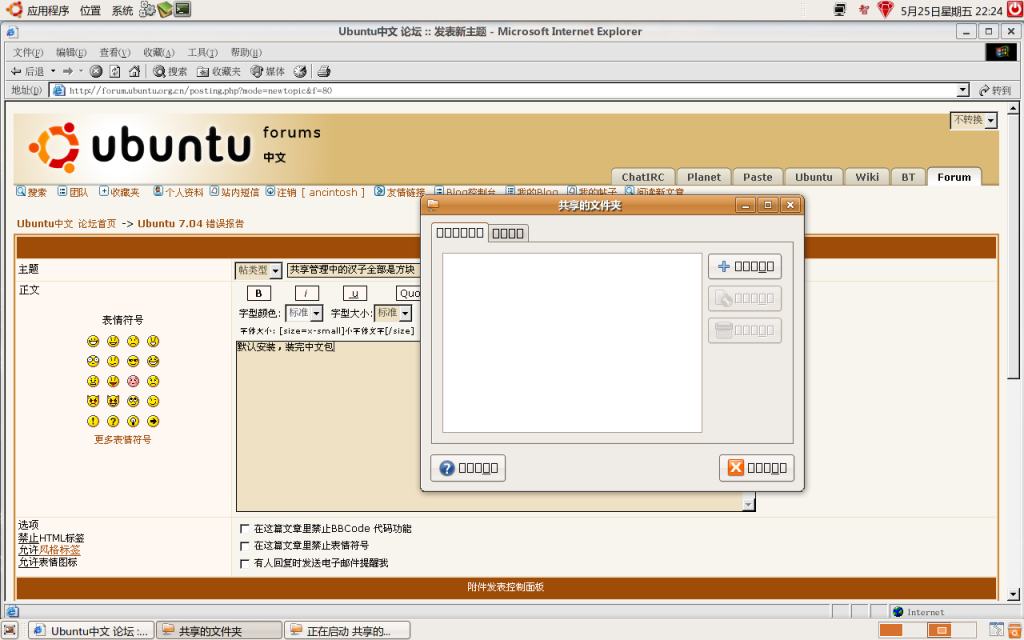
Task: Click the IE forward arrow button
Action: tap(68, 71)
